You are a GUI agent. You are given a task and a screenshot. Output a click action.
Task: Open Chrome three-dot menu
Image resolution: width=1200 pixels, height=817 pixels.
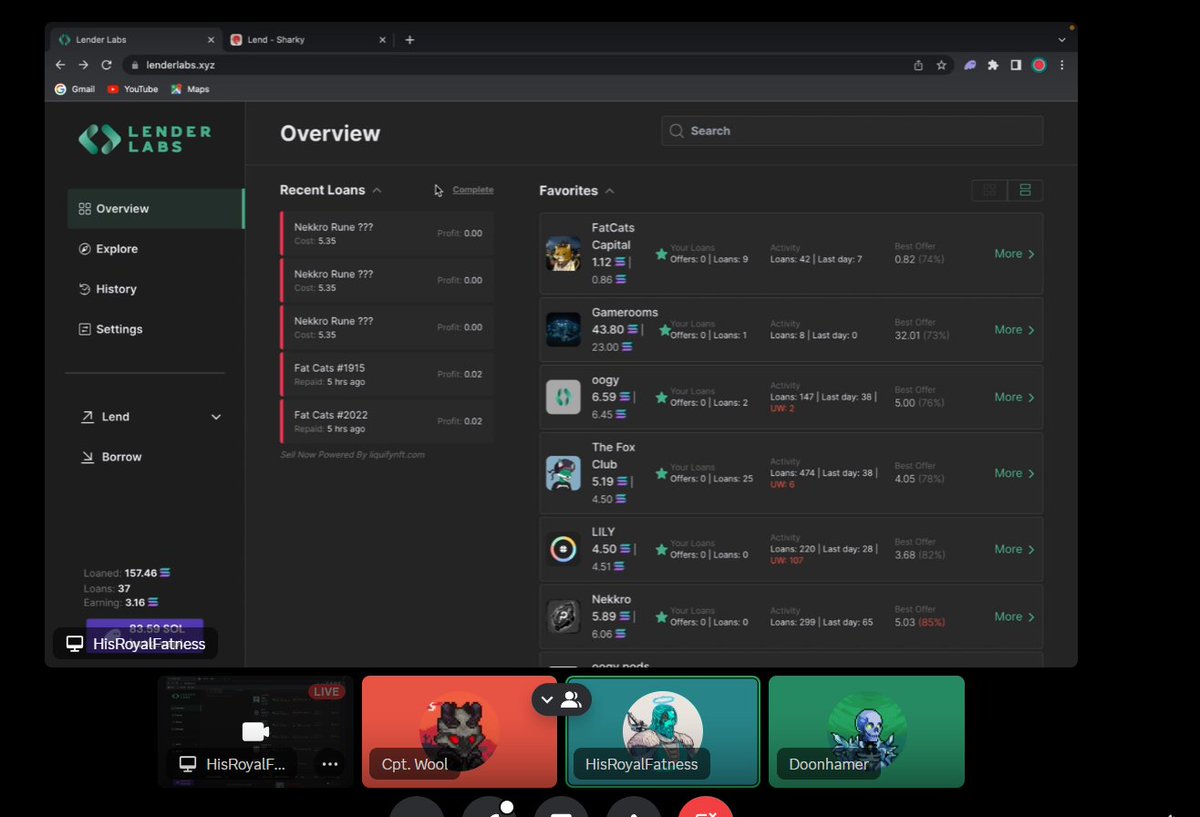click(x=1062, y=65)
